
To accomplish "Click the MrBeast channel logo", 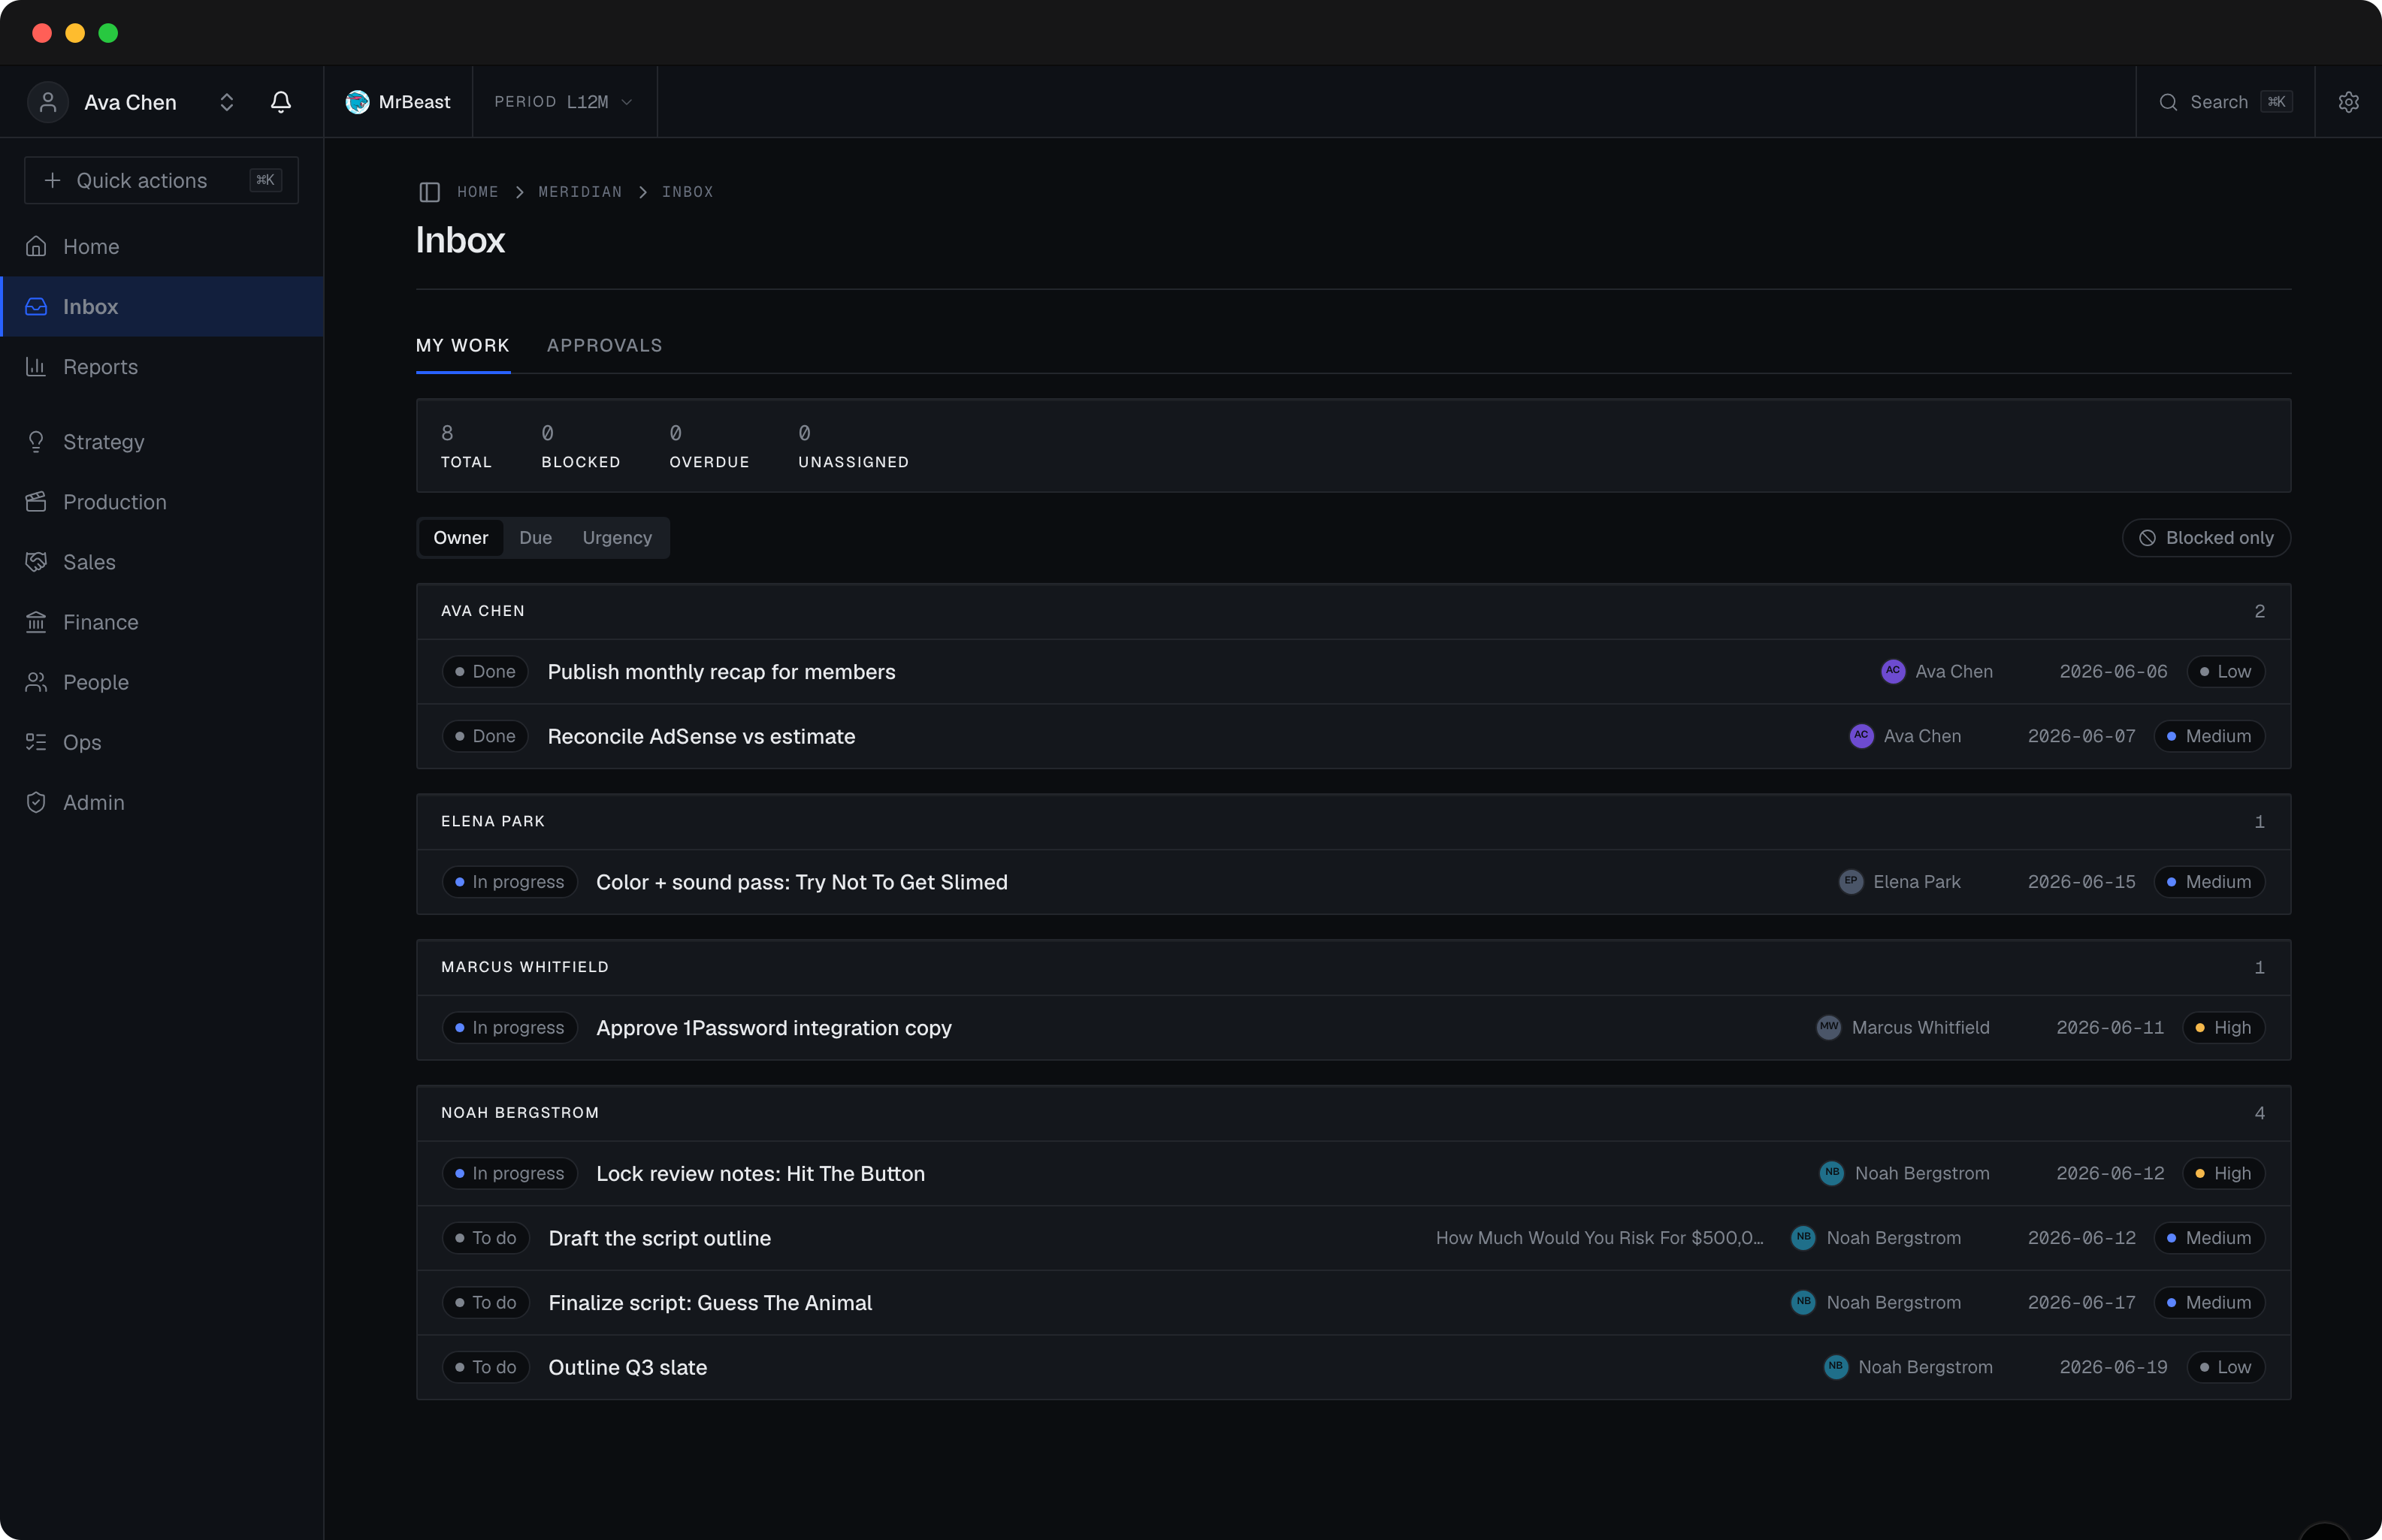I will coord(357,102).
